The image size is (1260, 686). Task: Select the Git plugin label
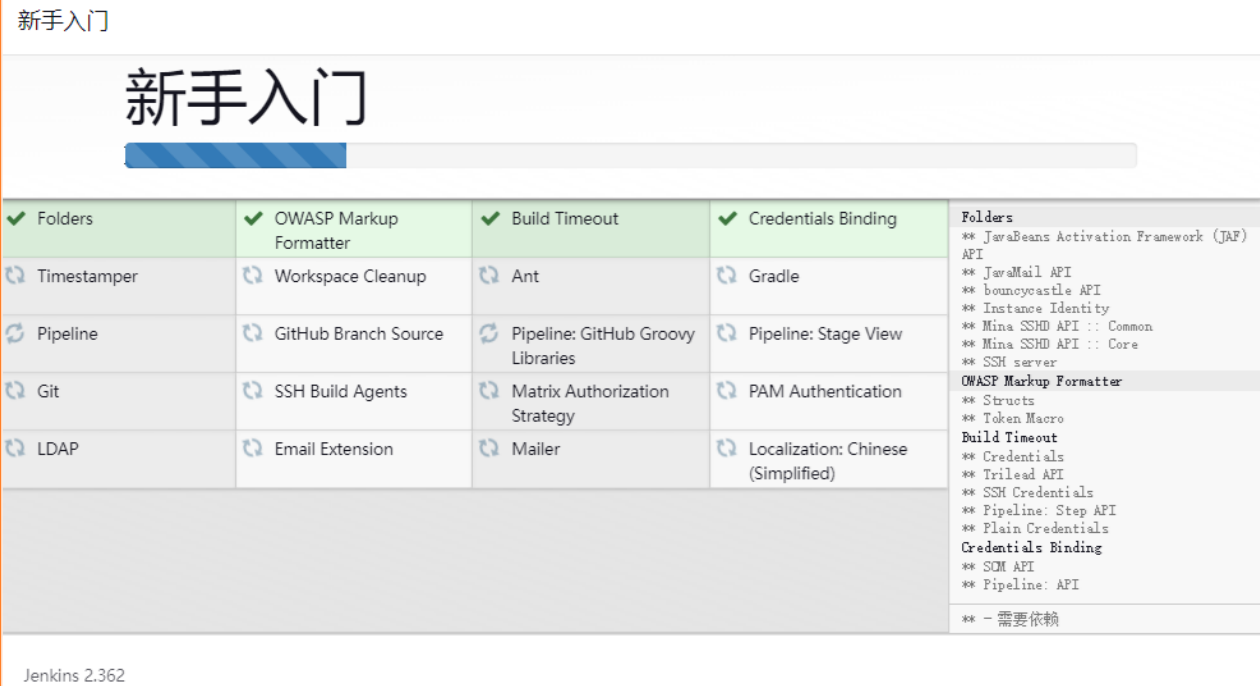click(48, 391)
